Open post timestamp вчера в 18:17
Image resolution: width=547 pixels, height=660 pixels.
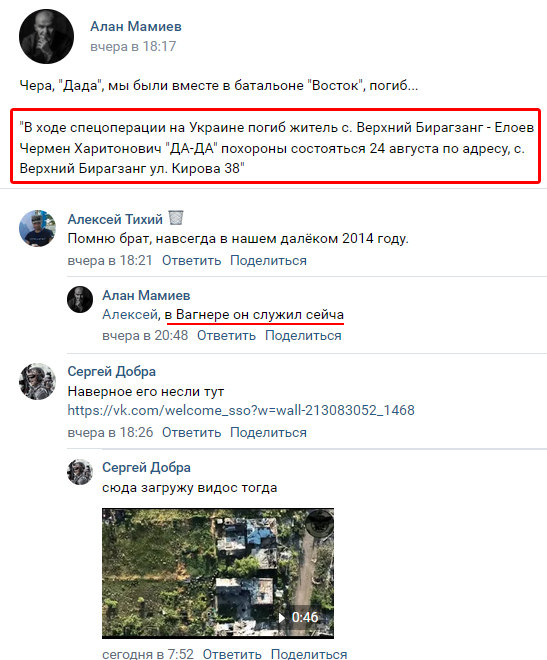[x=133, y=46]
